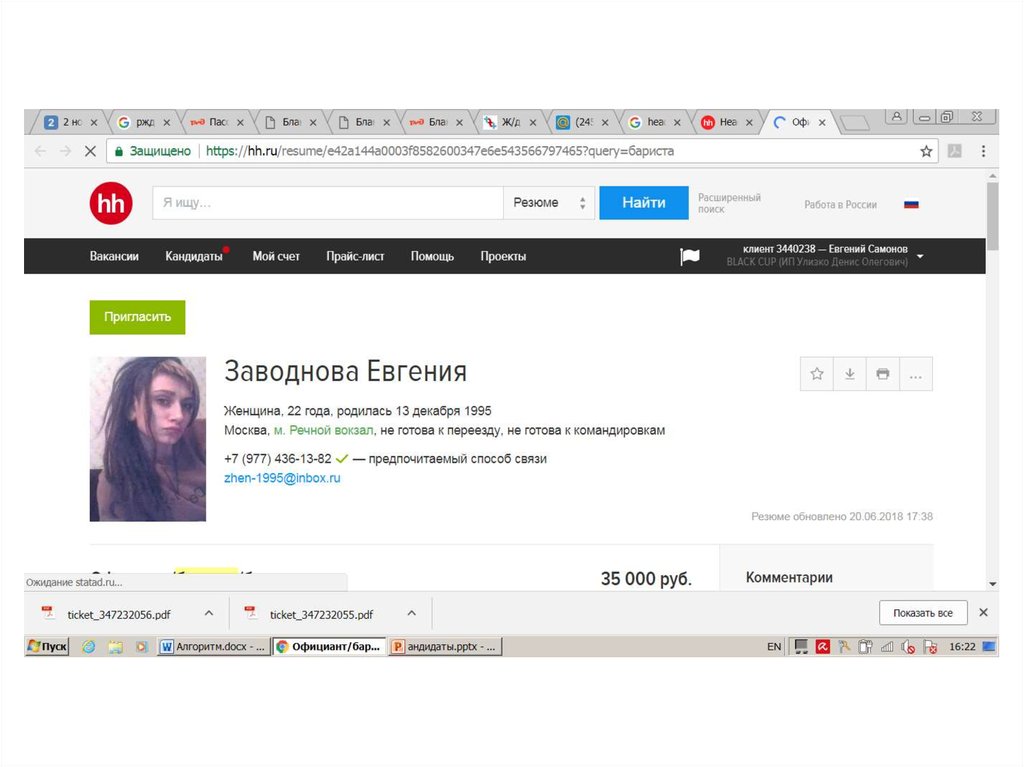The height and width of the screenshot is (767, 1024).
Task: Click the hh logo icon
Action: coord(110,204)
